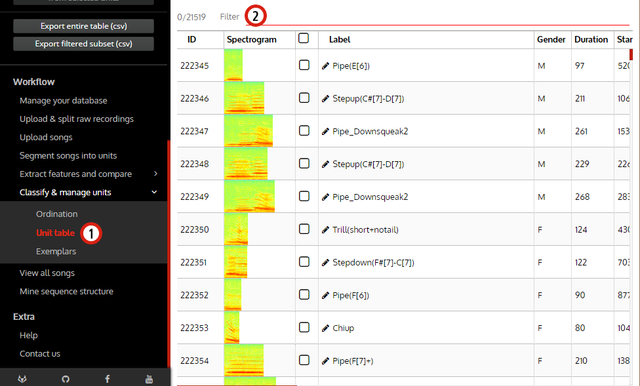Open Segment songs into units
Viewport: 640px width, 386px height.
tap(68, 156)
